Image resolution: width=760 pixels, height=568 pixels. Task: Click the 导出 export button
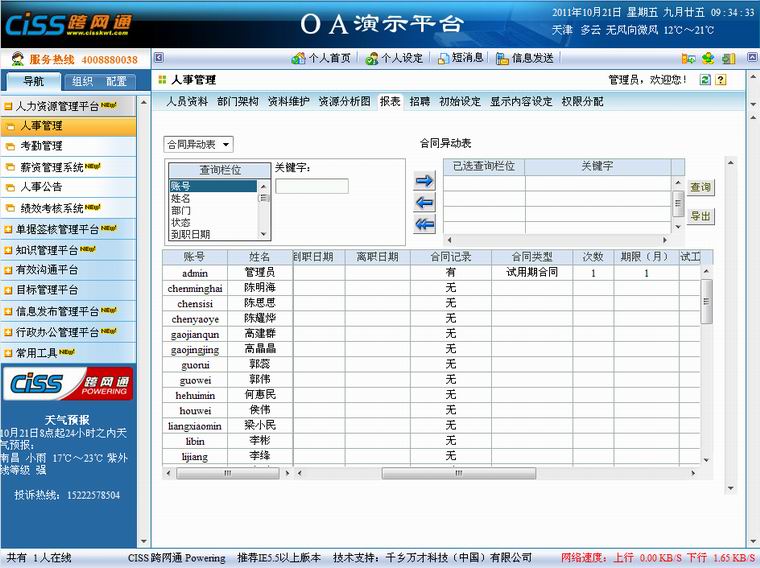click(x=700, y=216)
